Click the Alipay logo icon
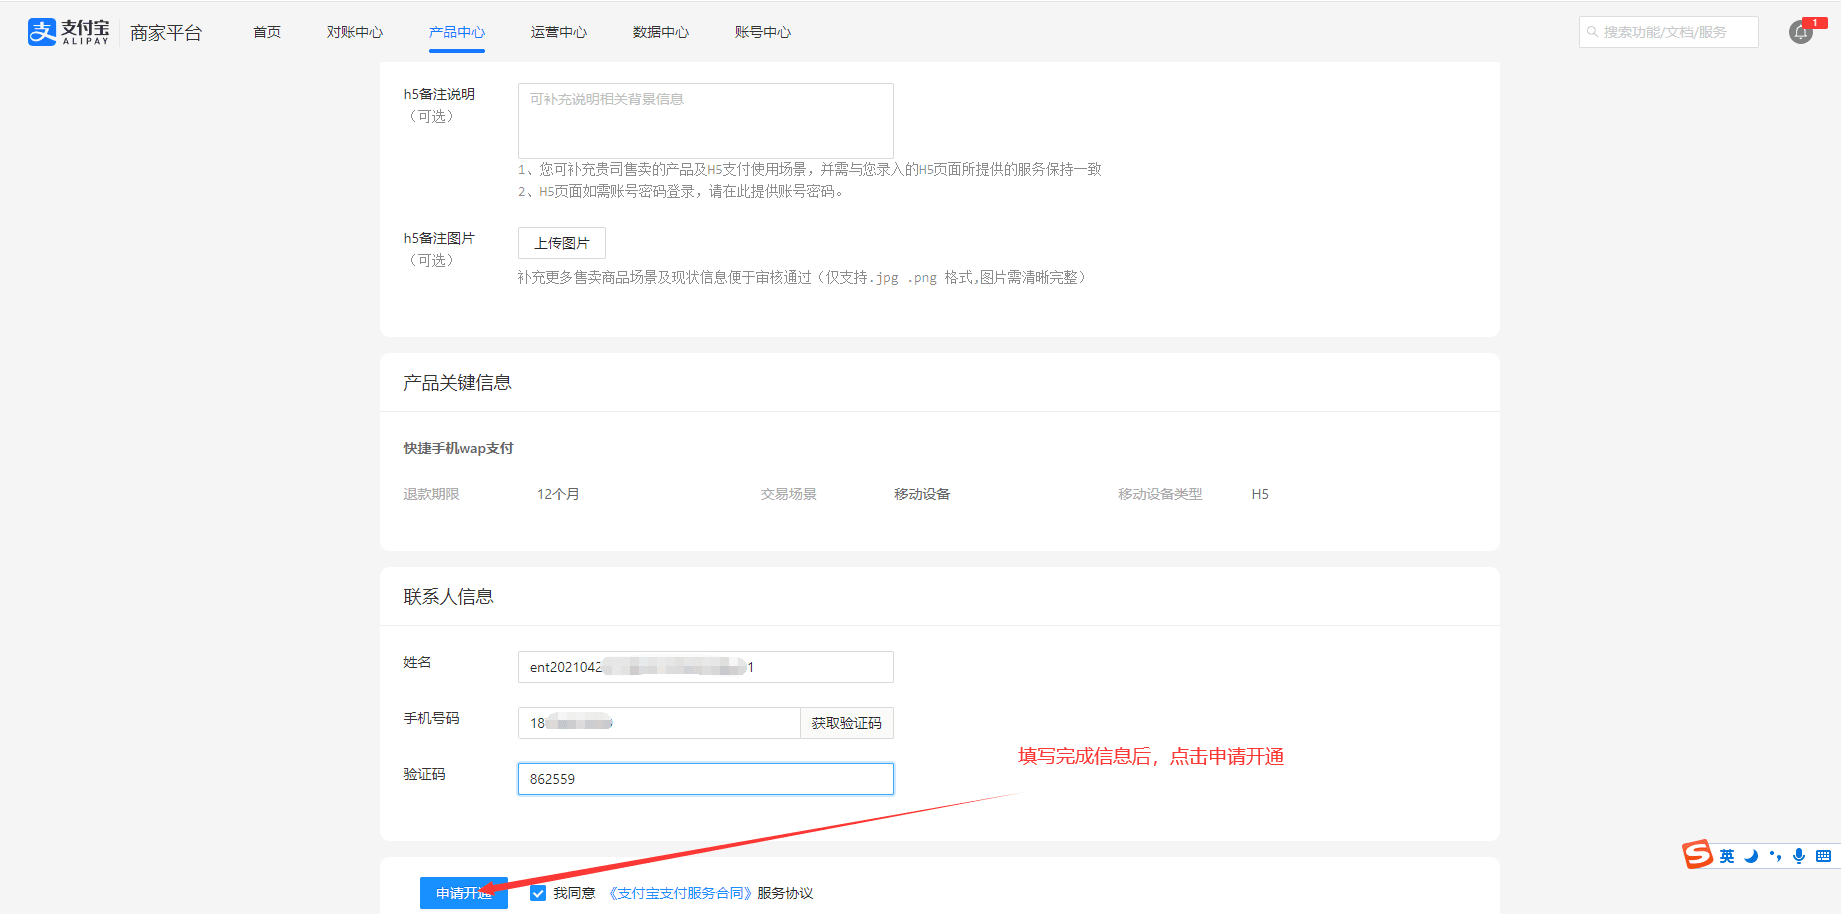This screenshot has height=914, width=1841. click(x=42, y=32)
